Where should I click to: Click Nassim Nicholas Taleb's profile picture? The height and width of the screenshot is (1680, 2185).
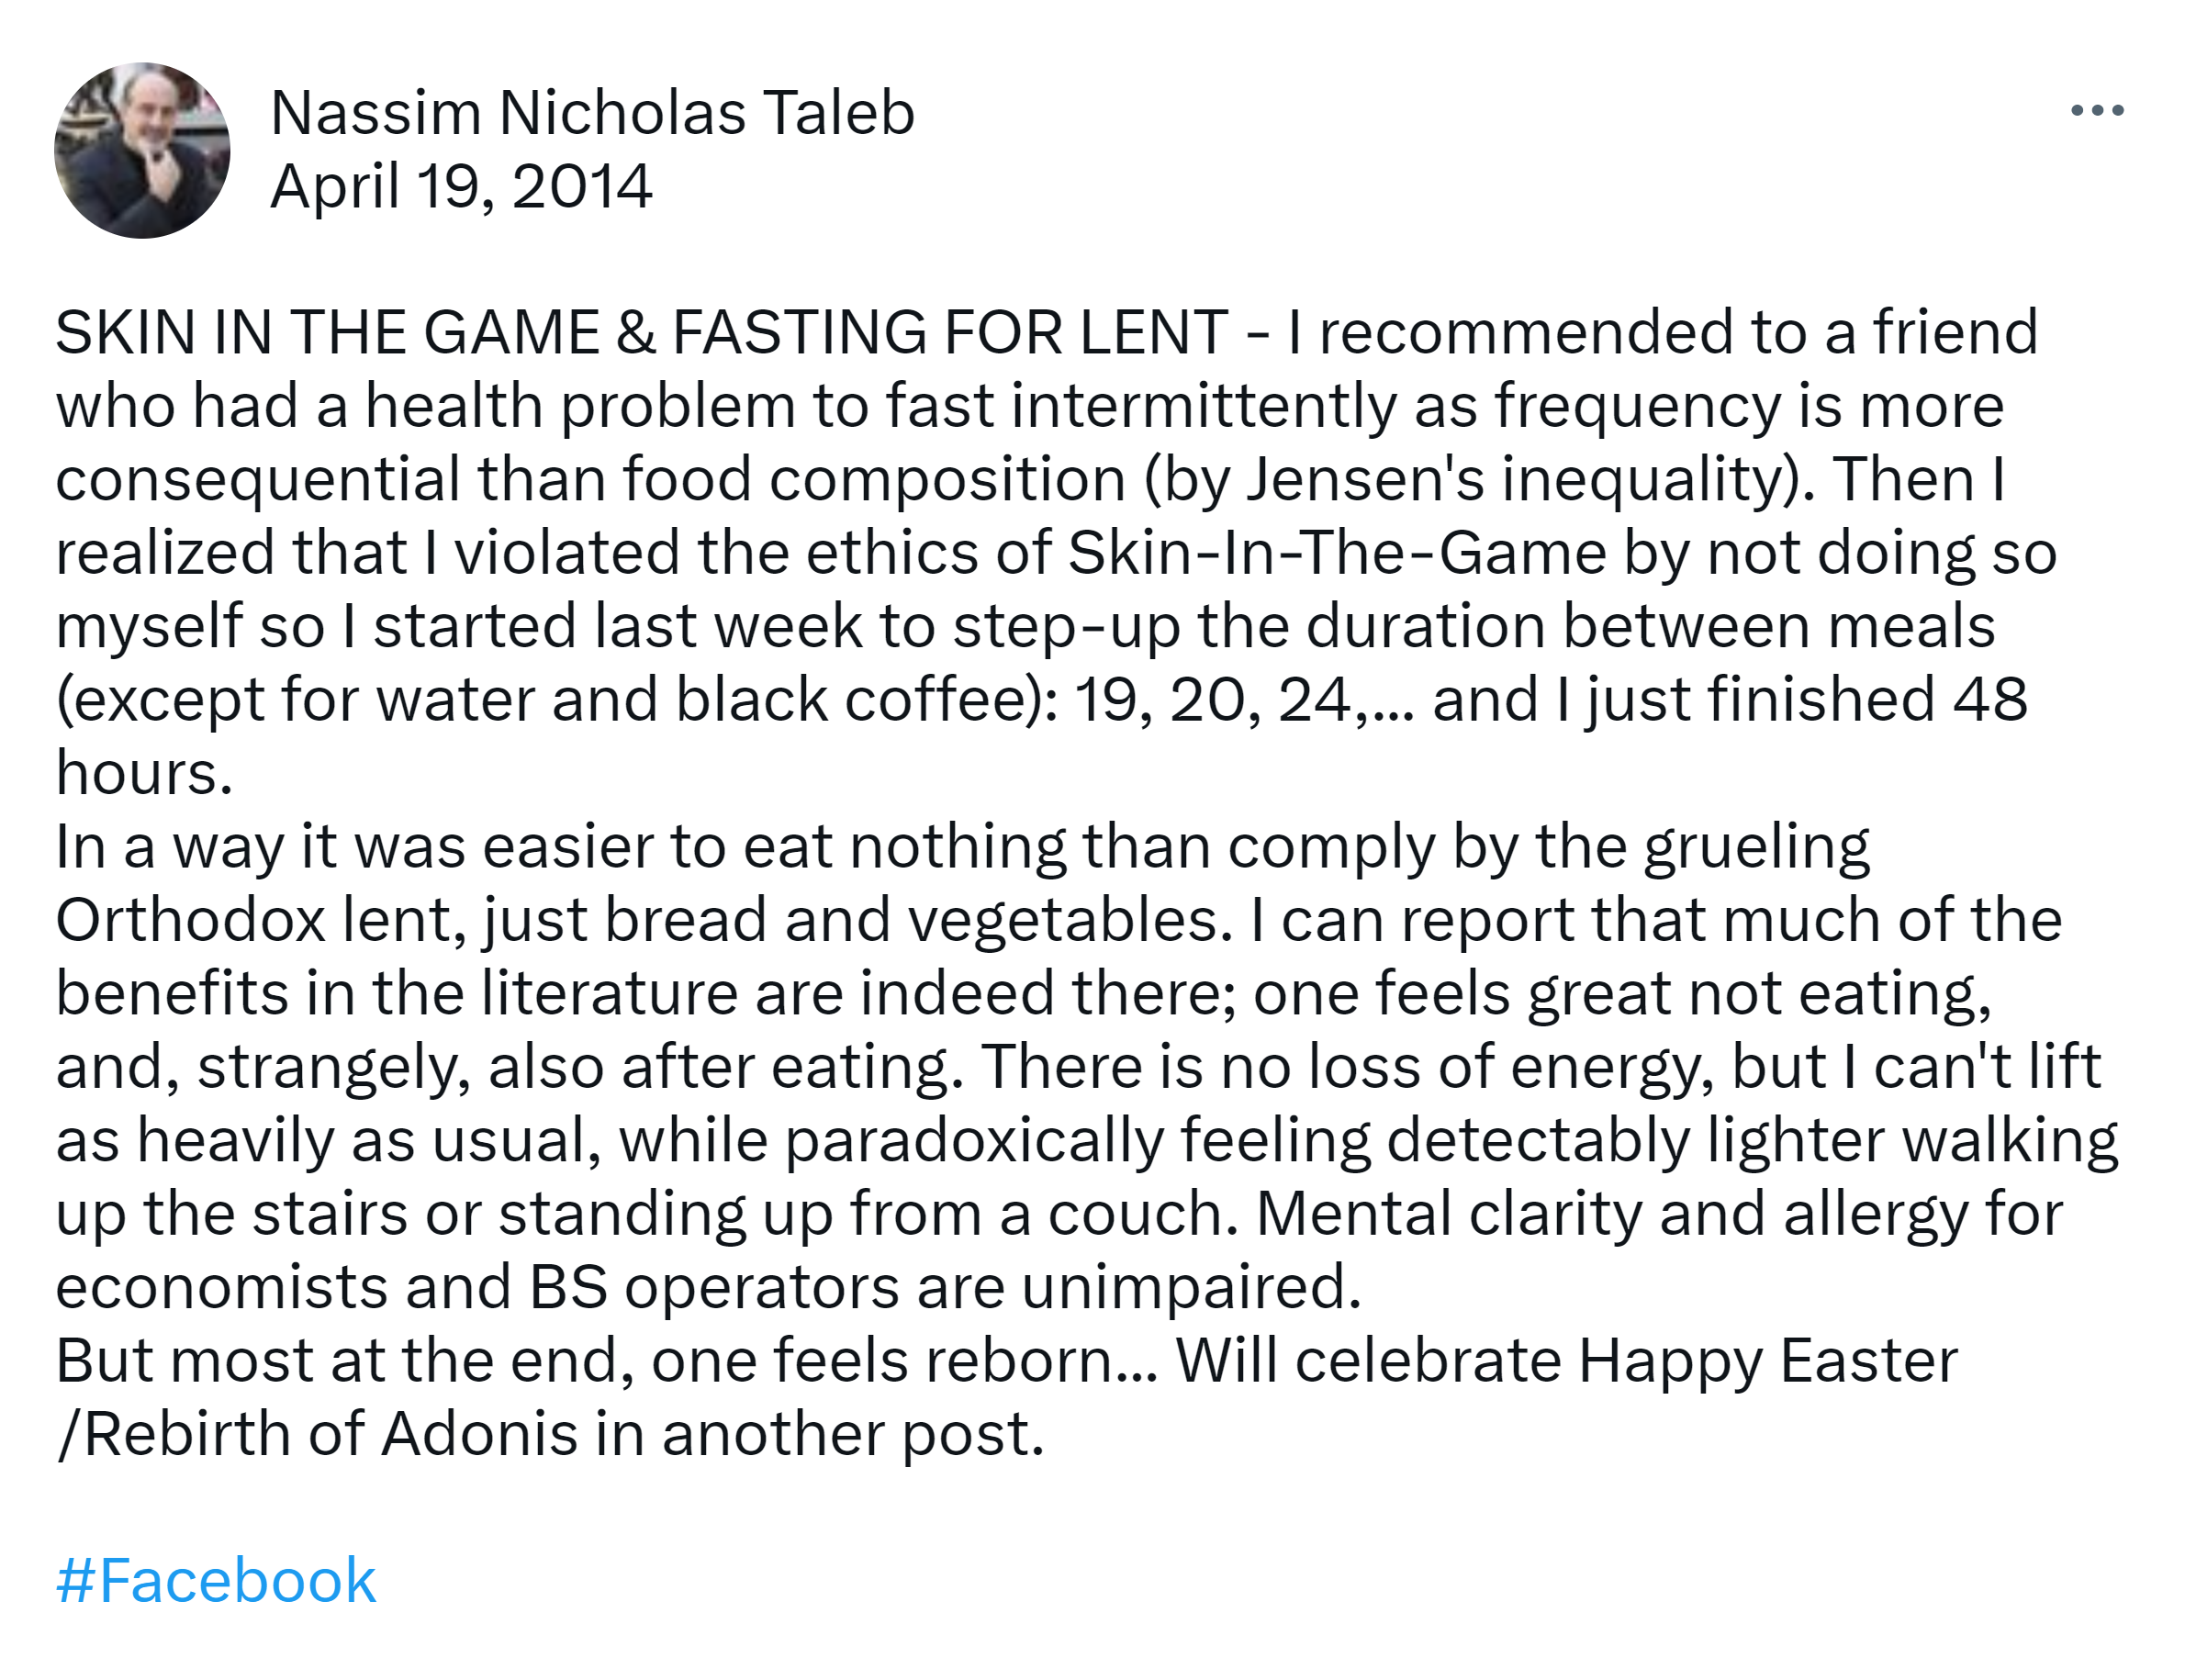142,151
